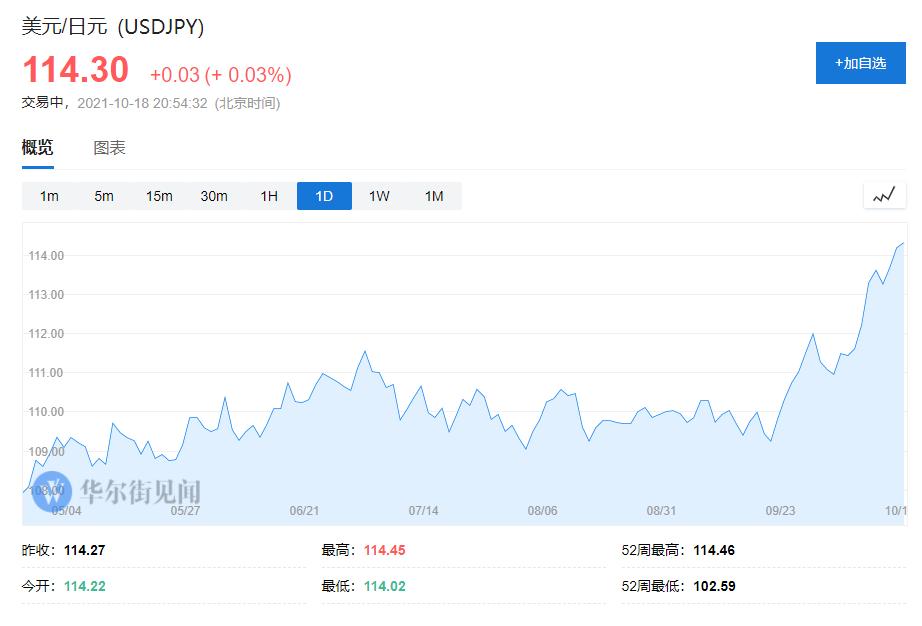Select the 1m timeframe
Image resolution: width=922 pixels, height=626 pixels.
click(48, 196)
